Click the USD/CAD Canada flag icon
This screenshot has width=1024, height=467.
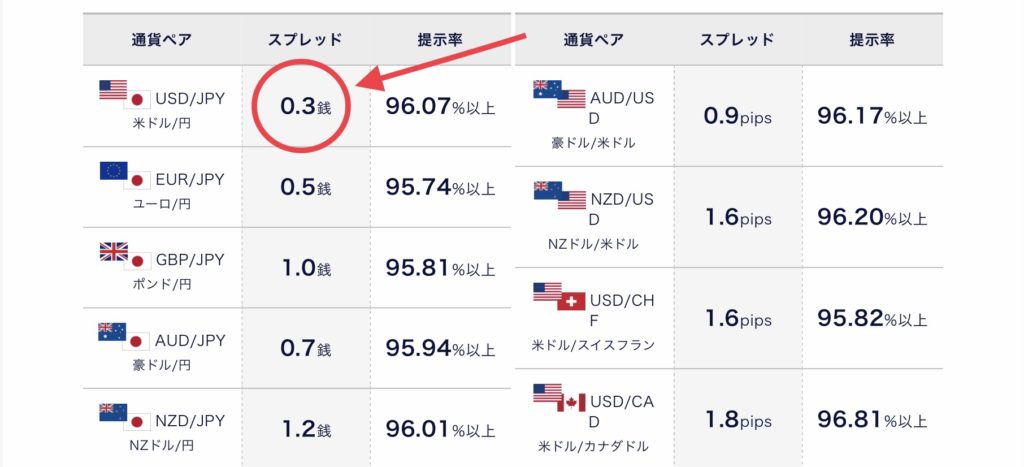coord(571,402)
